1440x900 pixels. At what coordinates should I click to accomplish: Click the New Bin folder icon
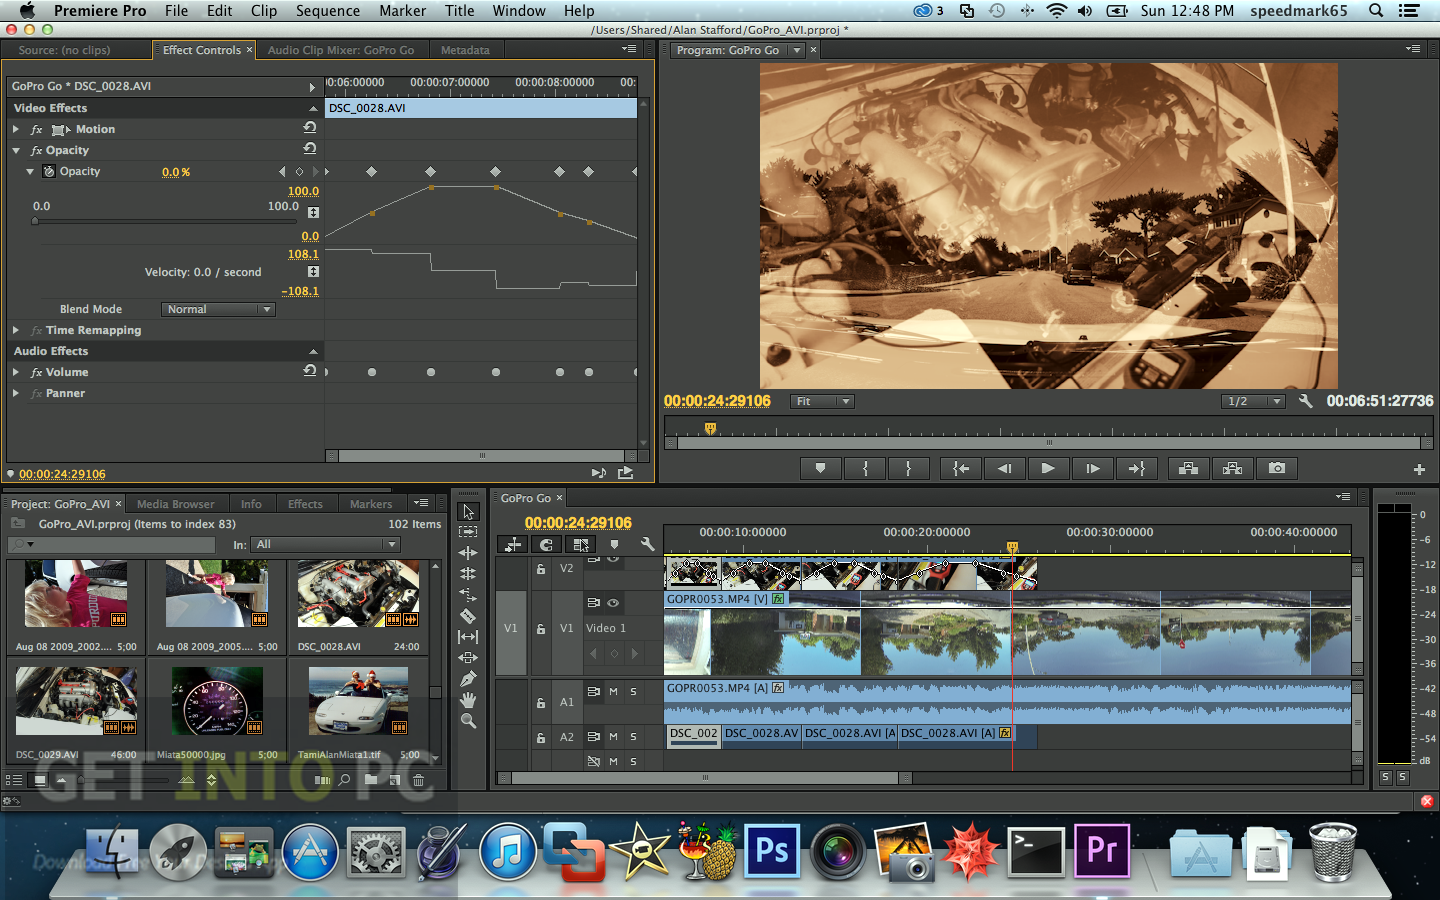click(371, 780)
